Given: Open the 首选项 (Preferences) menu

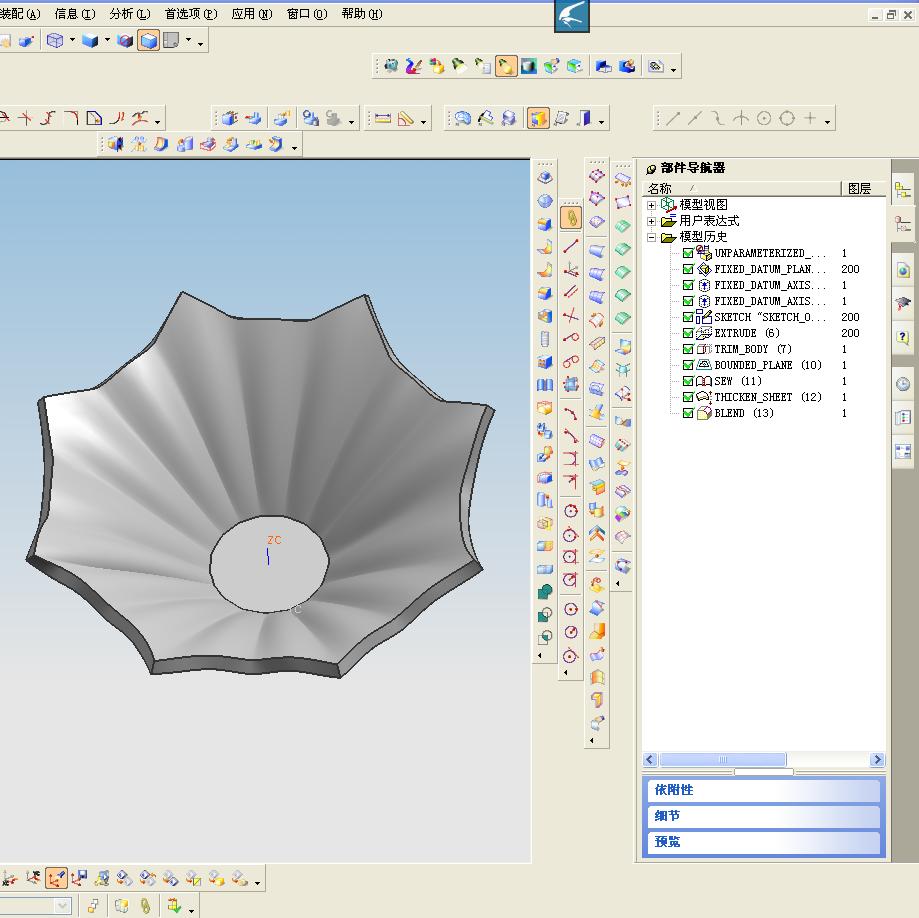Looking at the screenshot, I should pyautogui.click(x=190, y=14).
